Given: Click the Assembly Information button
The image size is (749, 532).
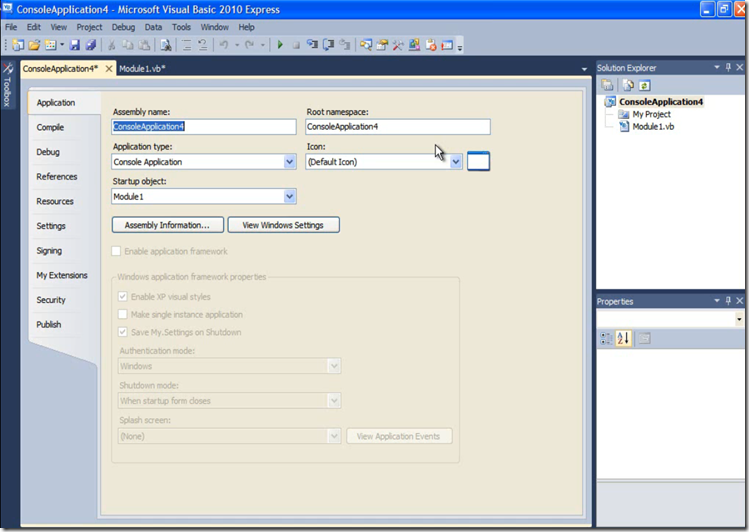Looking at the screenshot, I should (x=167, y=225).
